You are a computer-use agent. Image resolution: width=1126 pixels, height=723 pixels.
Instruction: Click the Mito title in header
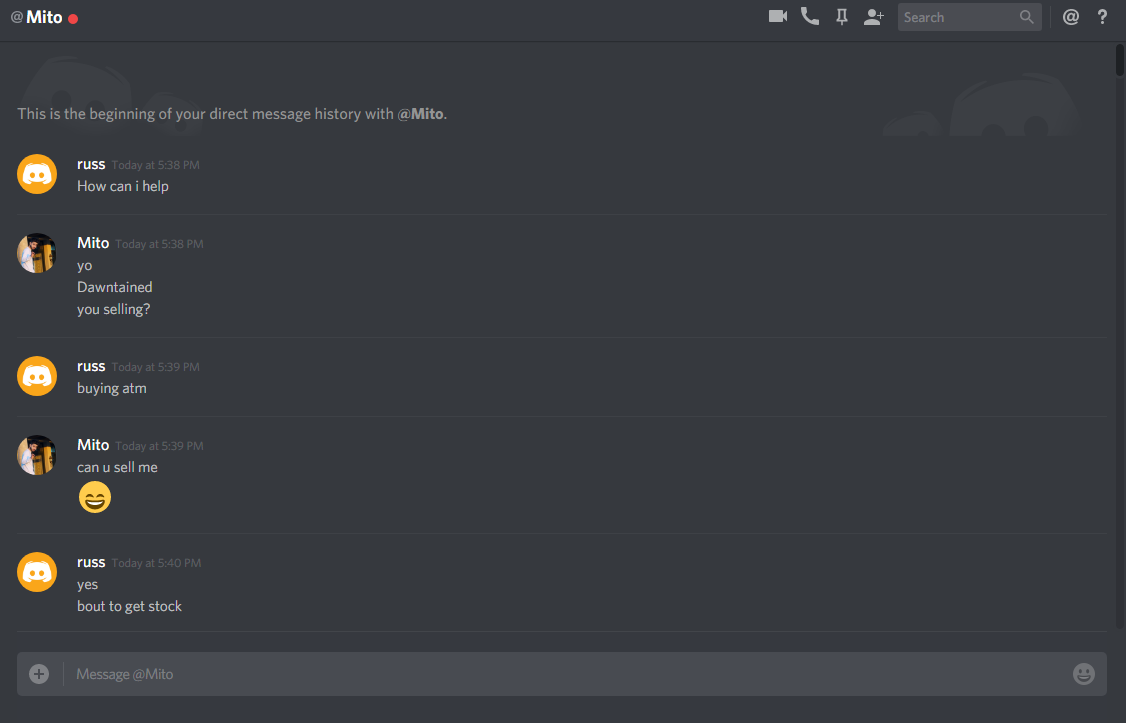point(45,17)
